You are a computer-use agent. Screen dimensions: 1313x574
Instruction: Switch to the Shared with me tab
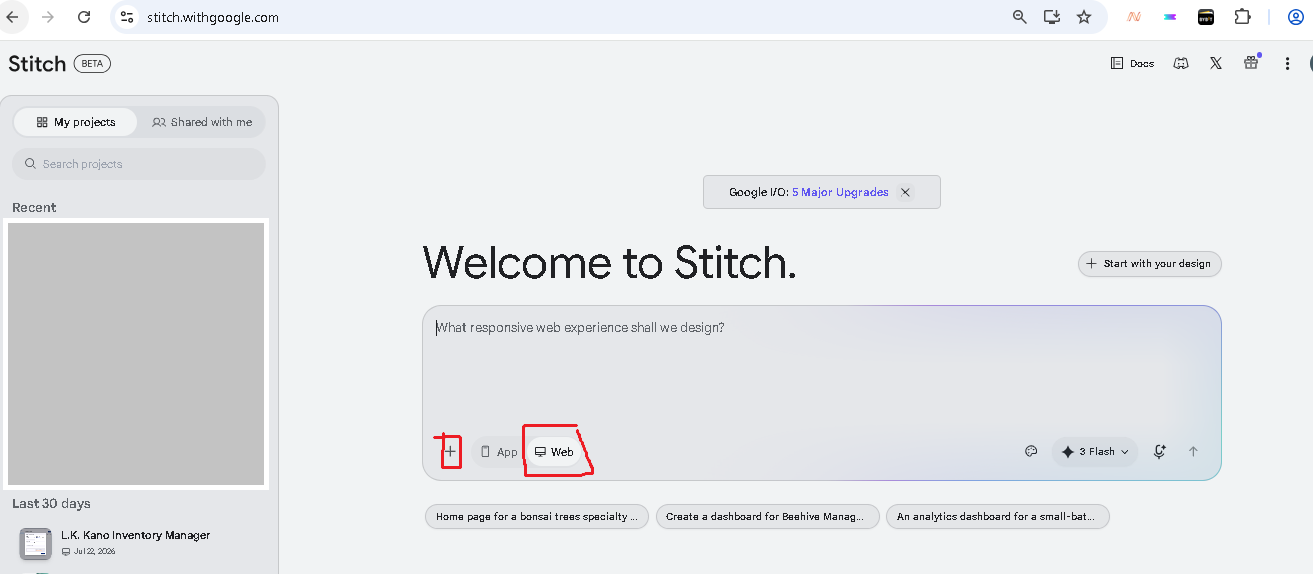coord(202,122)
